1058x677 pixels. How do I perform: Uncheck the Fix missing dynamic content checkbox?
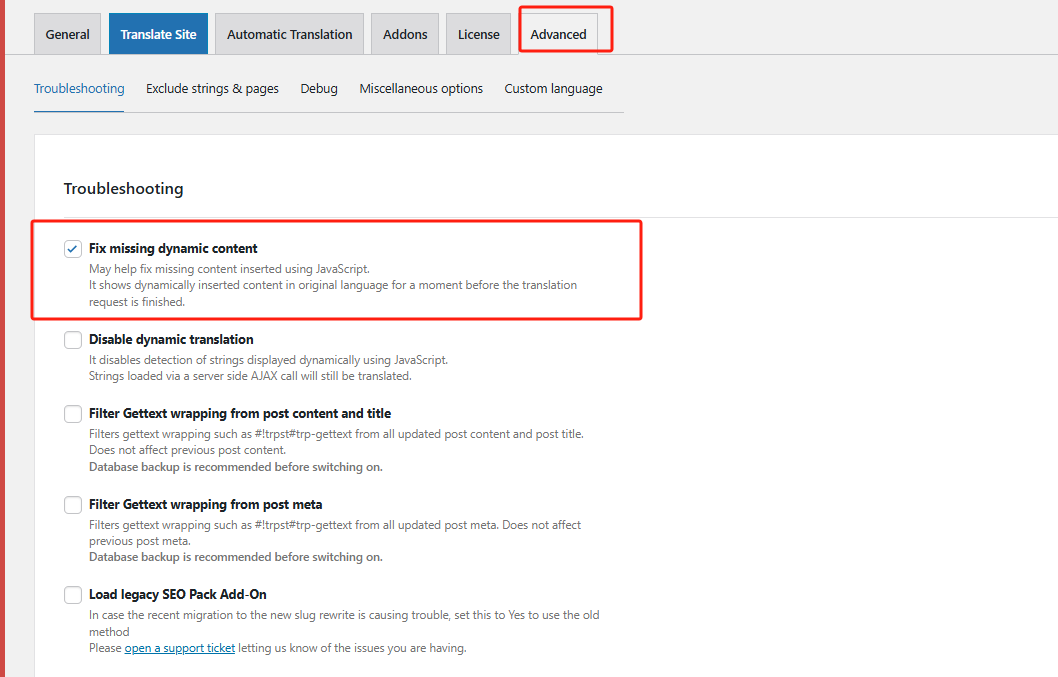pos(73,249)
